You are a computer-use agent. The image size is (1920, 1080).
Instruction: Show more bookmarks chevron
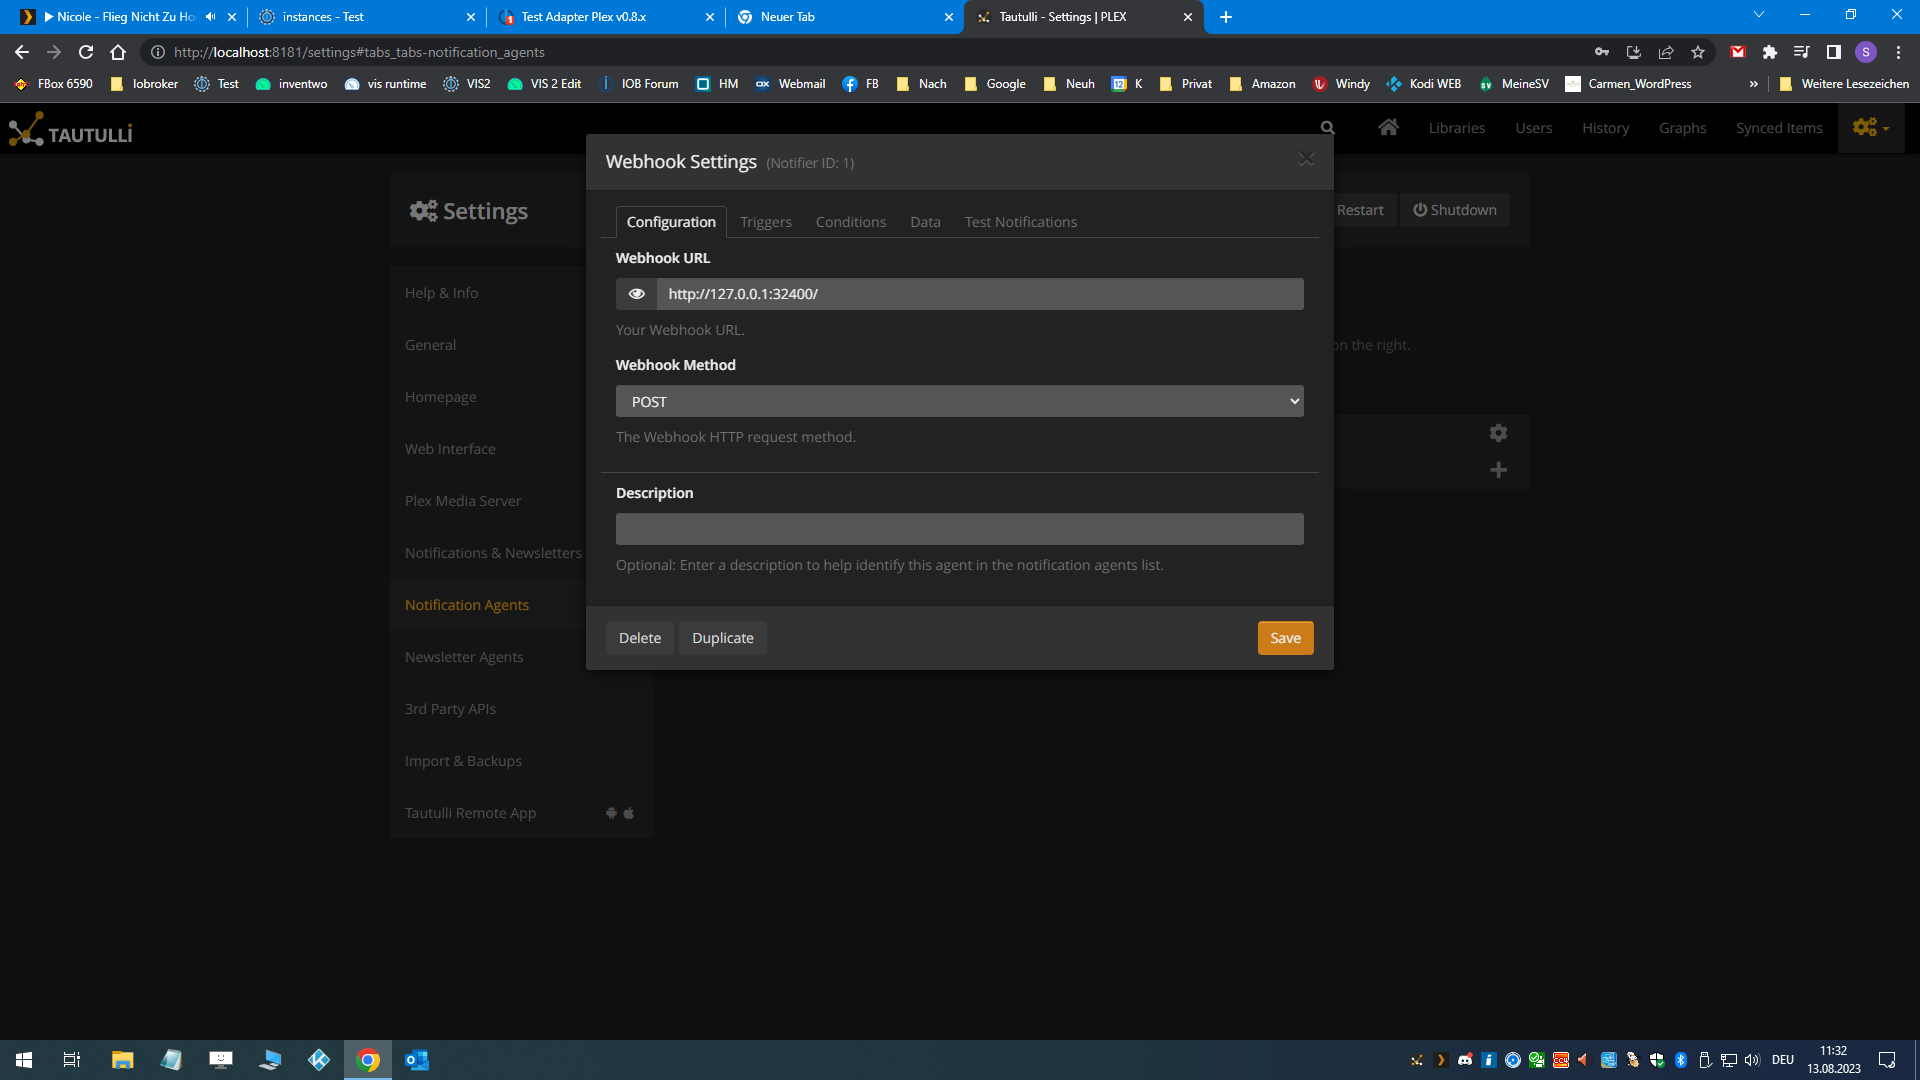(x=1753, y=84)
